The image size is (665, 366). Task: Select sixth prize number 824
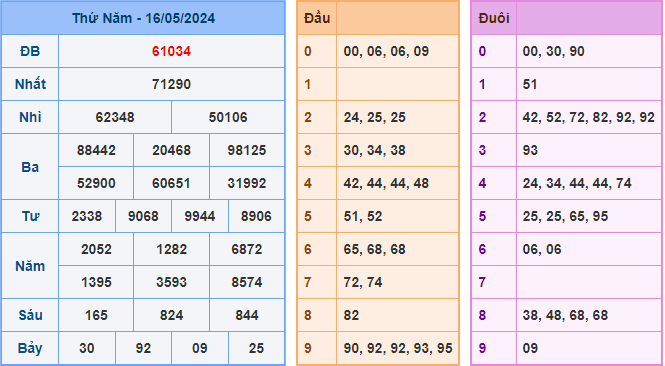point(171,316)
